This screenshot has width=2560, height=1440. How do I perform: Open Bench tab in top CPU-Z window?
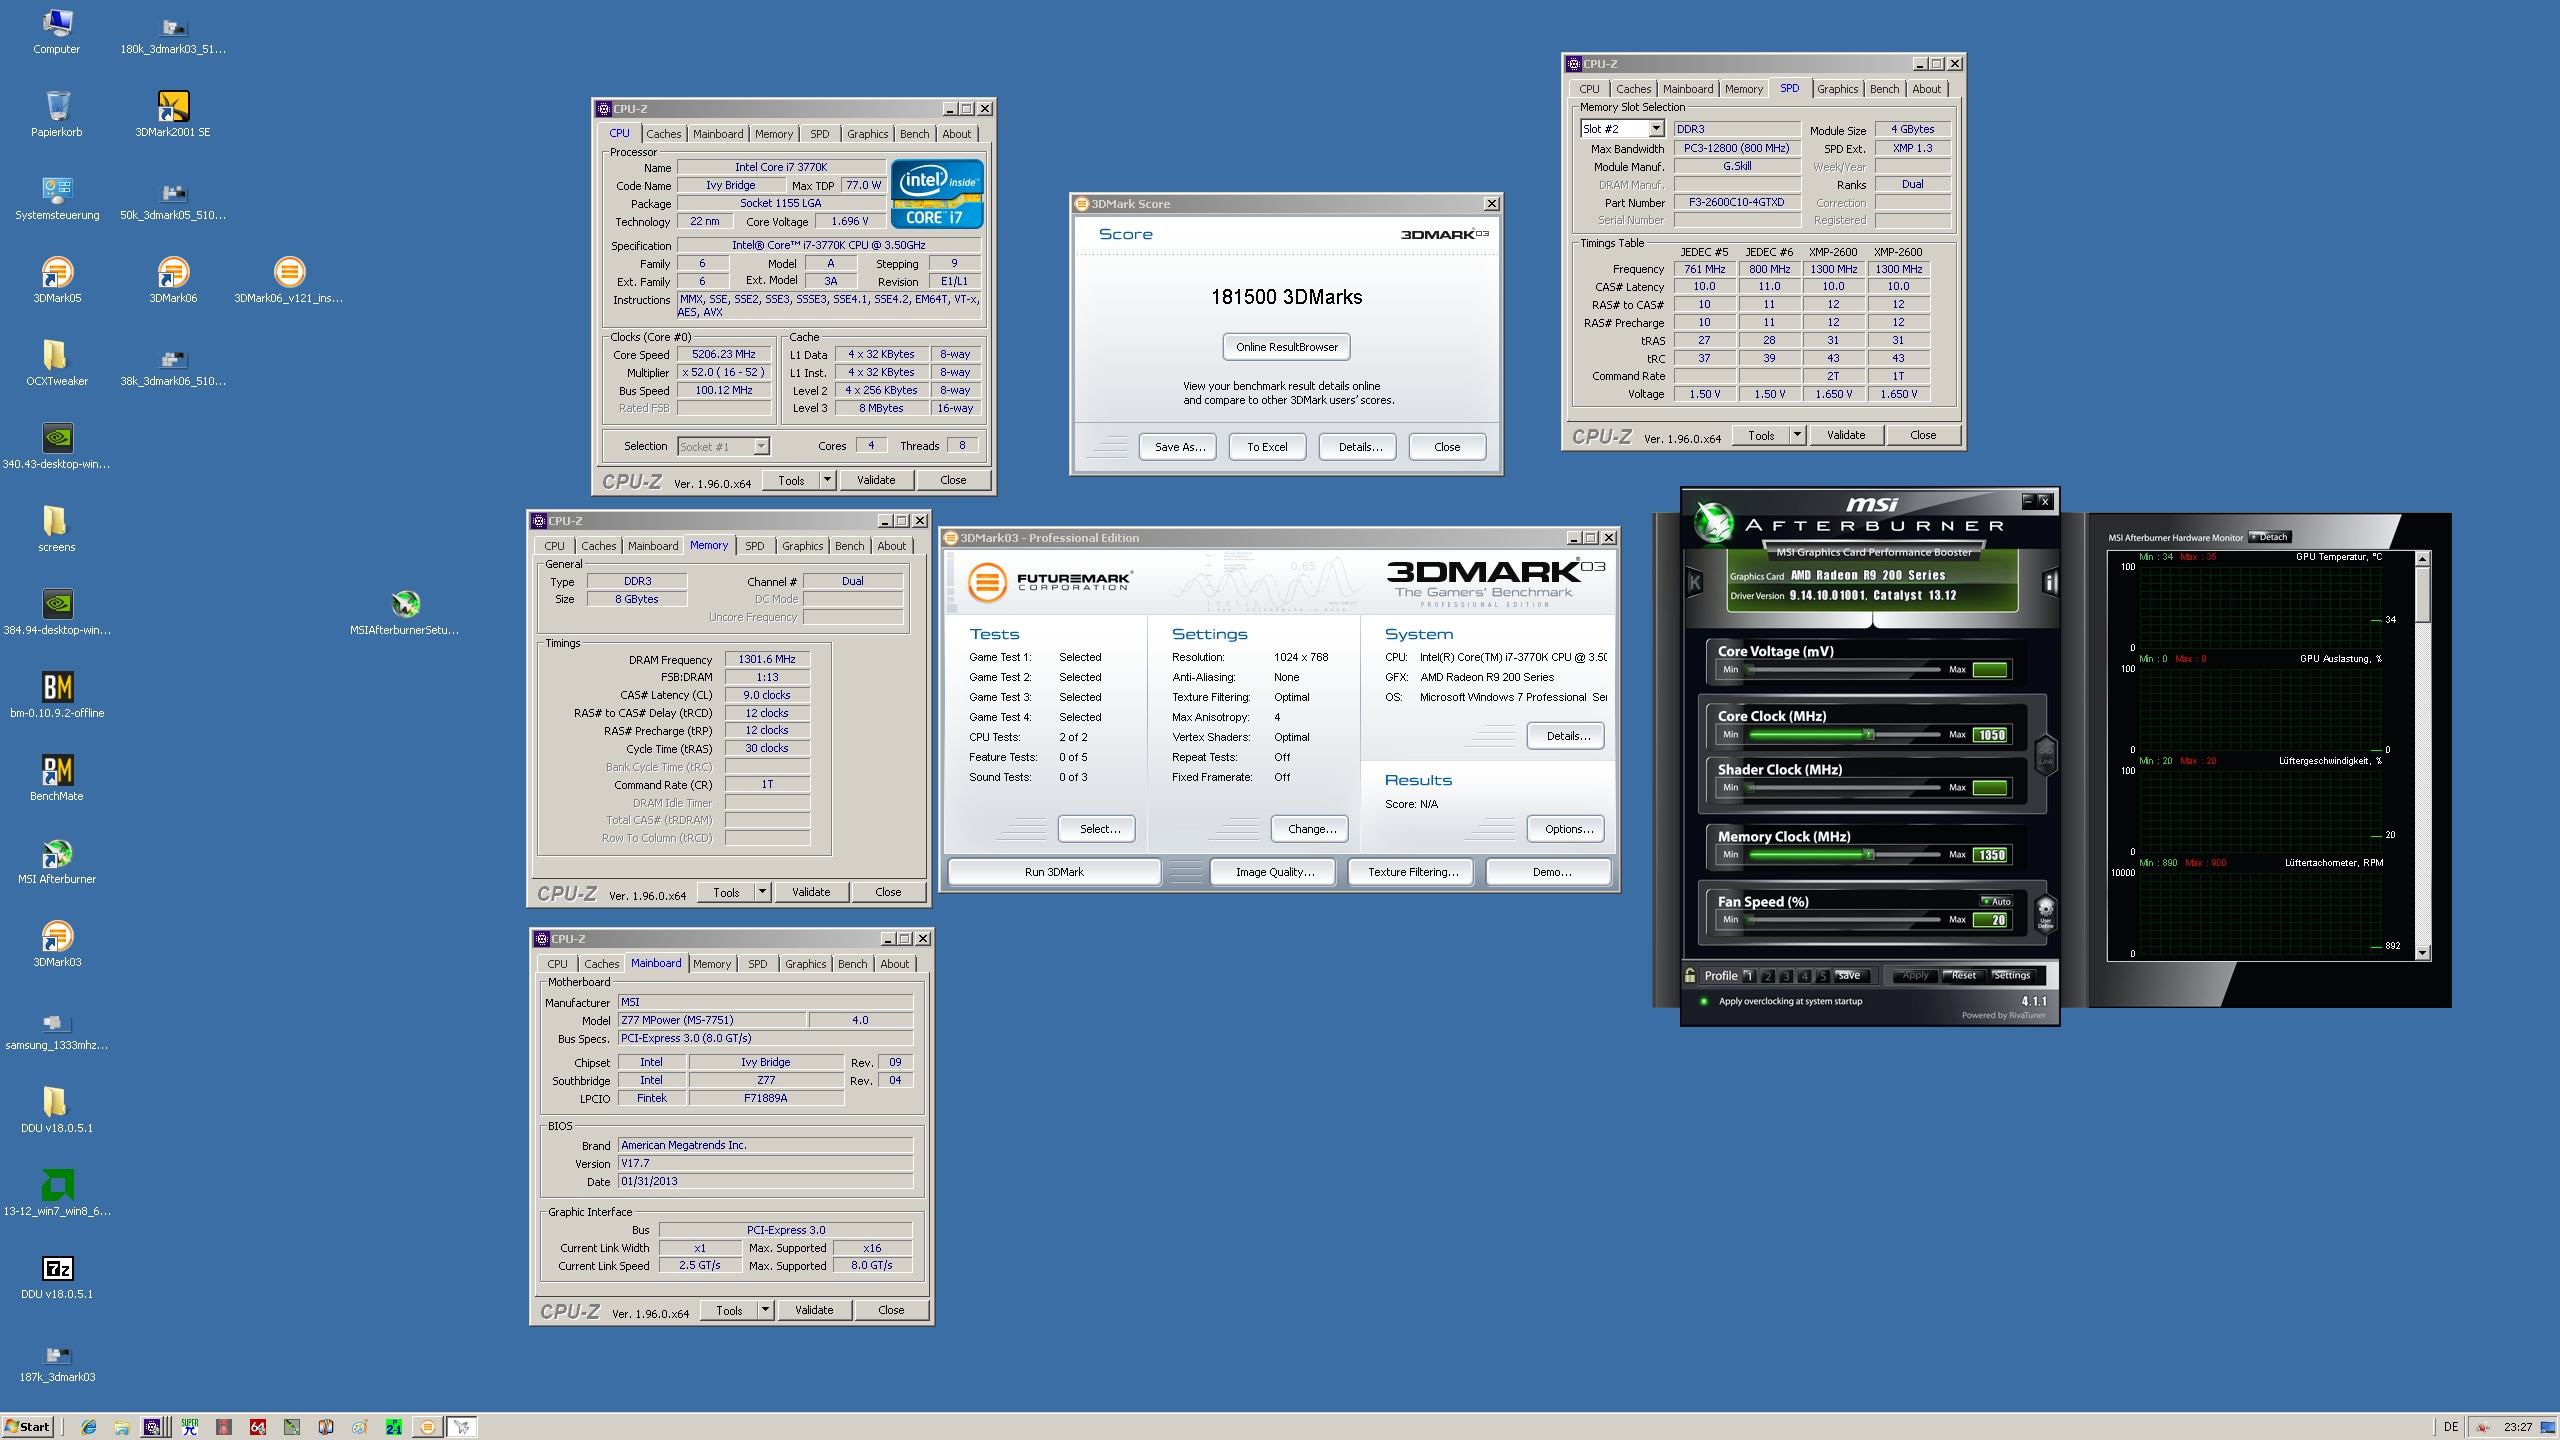click(x=914, y=134)
